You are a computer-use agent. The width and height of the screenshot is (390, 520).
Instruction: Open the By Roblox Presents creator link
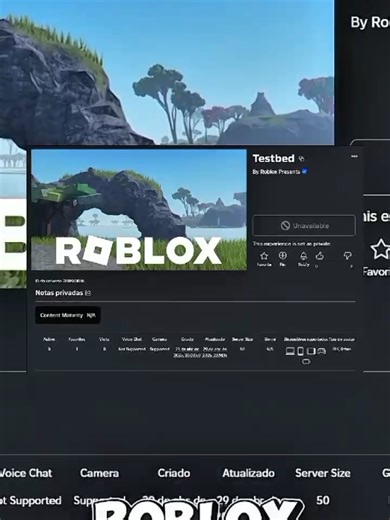click(276, 172)
